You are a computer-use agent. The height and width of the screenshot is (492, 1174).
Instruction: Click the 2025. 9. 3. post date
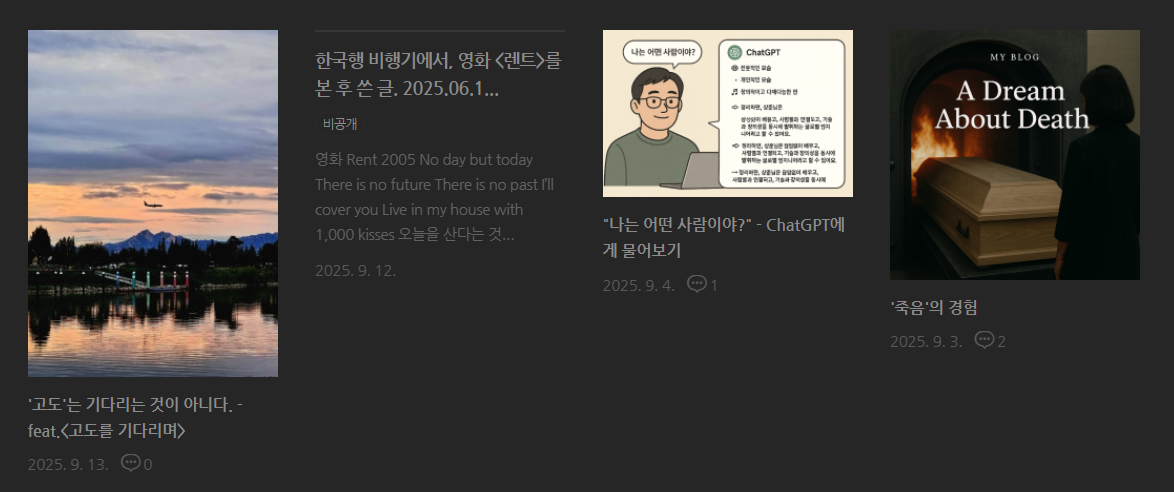click(x=926, y=341)
